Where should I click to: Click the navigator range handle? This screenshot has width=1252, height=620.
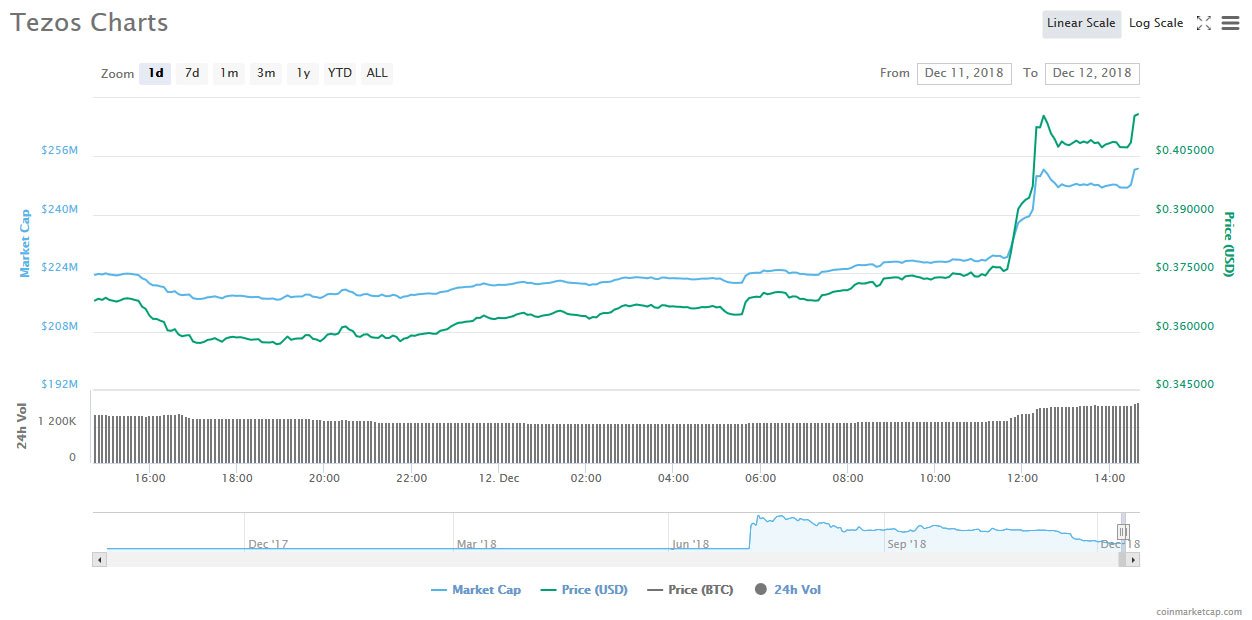tap(1123, 531)
